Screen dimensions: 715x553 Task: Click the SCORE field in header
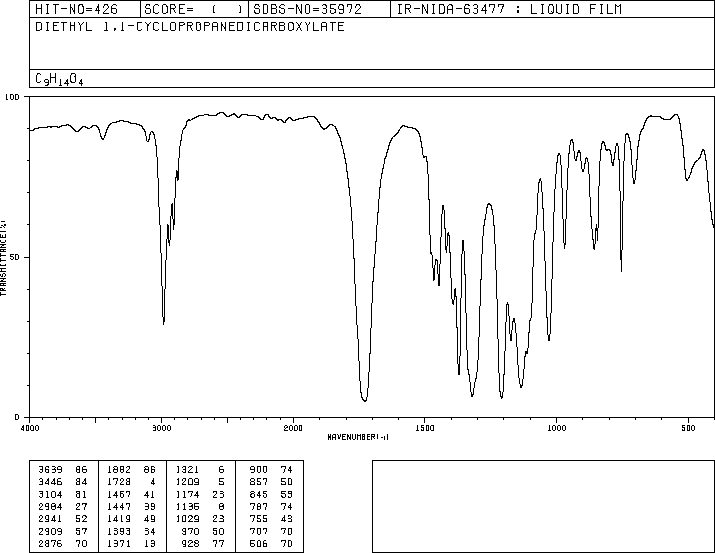[194, 9]
